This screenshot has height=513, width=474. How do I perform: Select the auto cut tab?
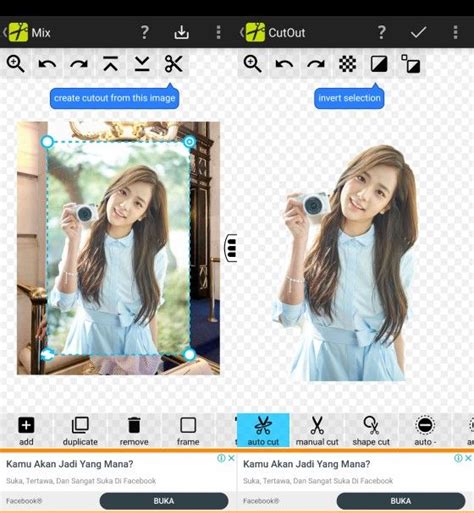tap(263, 430)
